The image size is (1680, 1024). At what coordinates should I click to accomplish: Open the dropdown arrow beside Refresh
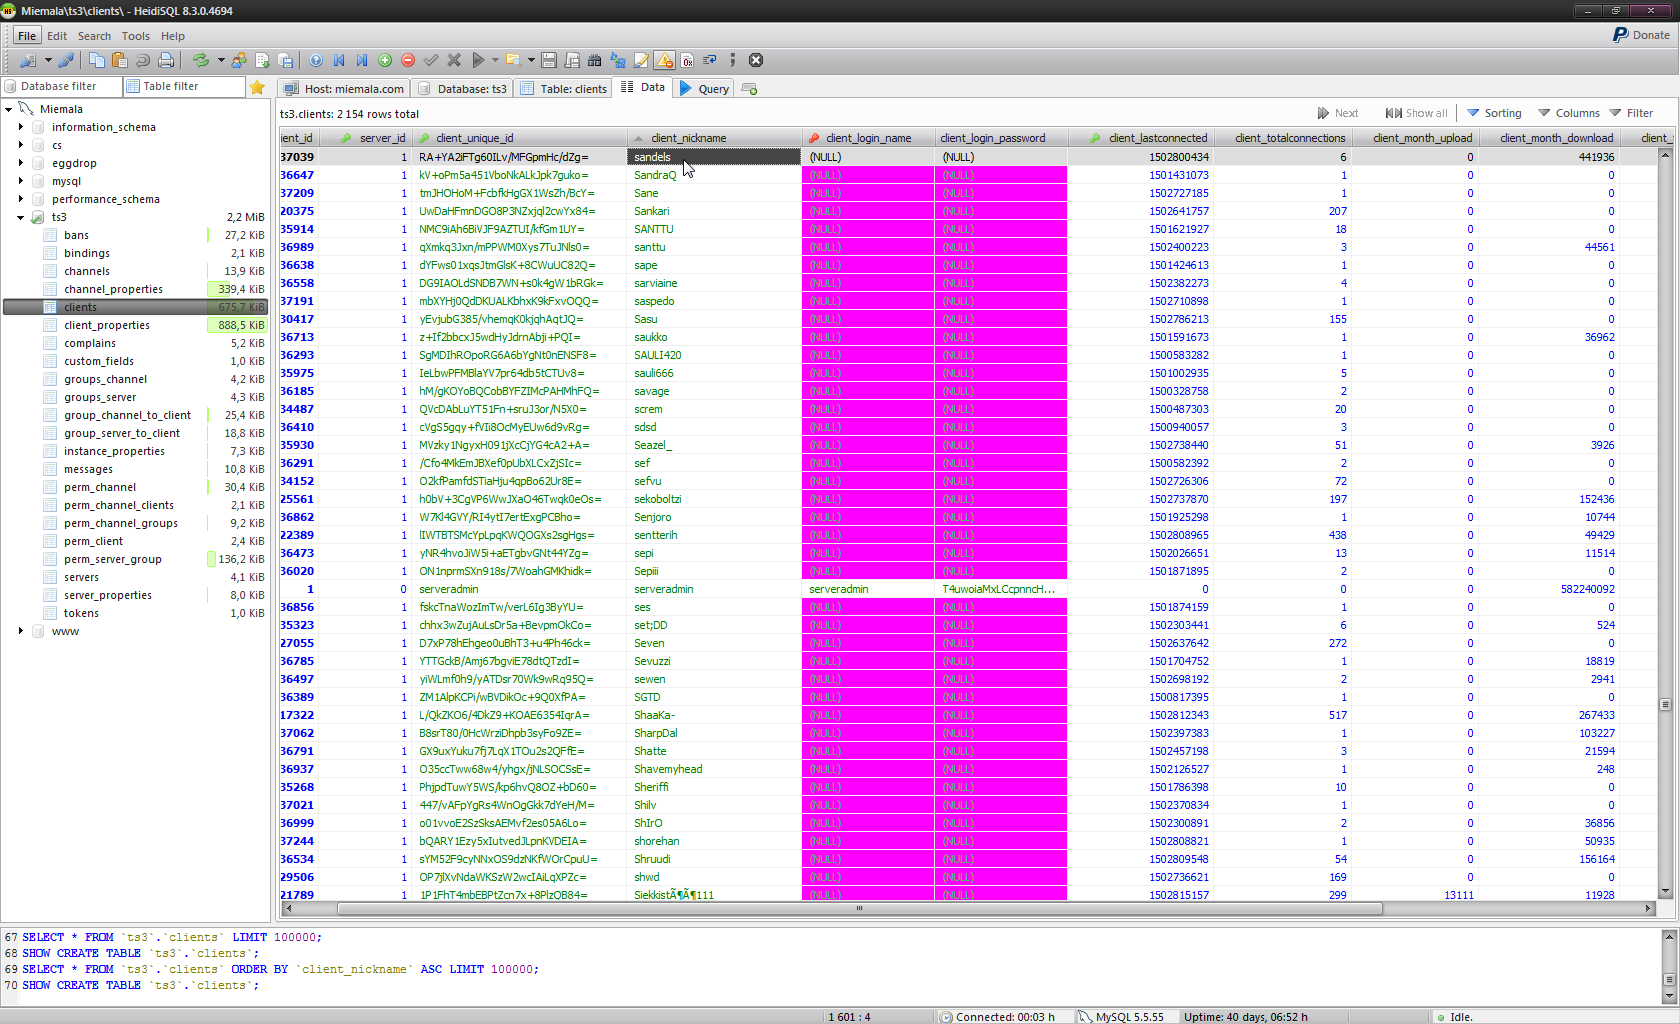(220, 60)
